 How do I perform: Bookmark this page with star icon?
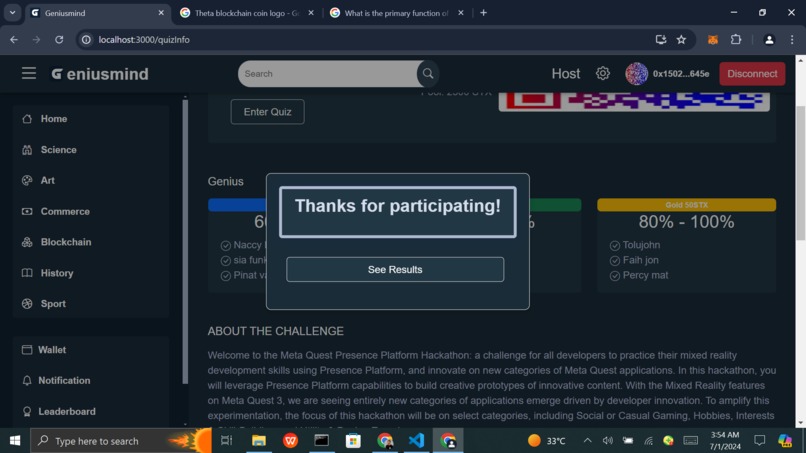pos(681,40)
